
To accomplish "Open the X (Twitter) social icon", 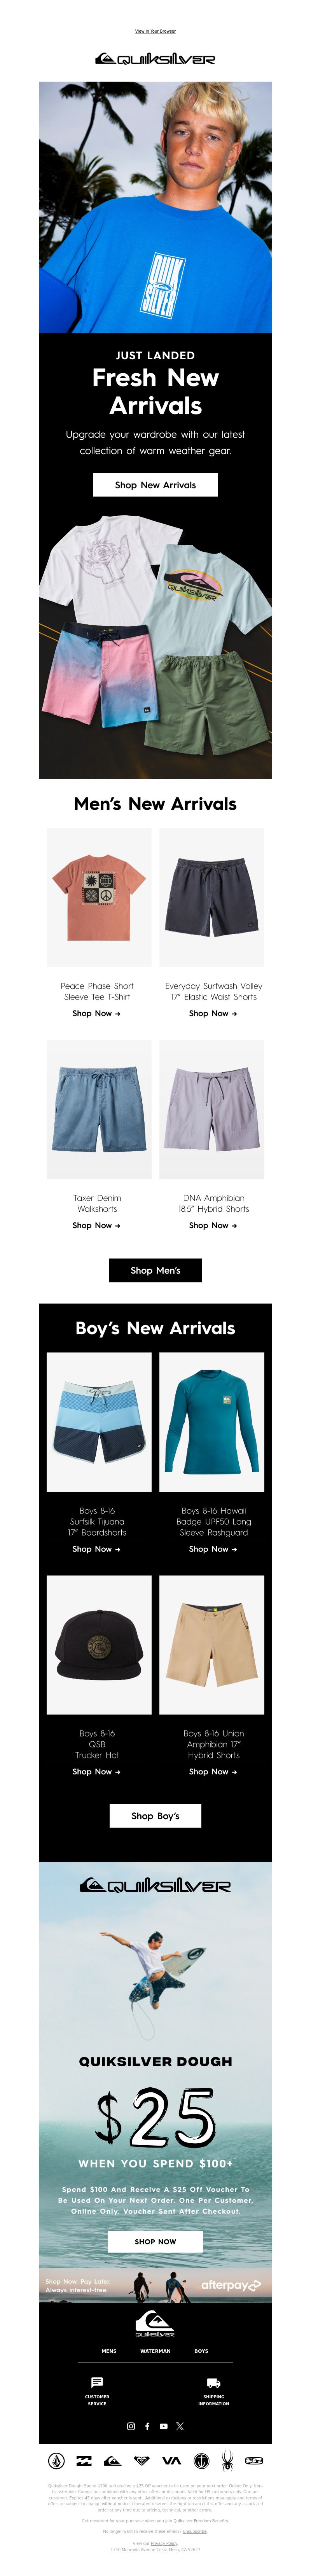I will click(x=180, y=2426).
